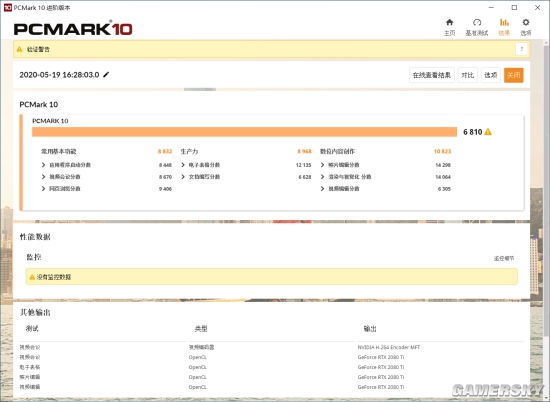Click the orange PCMark 10 score bar
Screen dimensions: 550x402
tap(244, 132)
